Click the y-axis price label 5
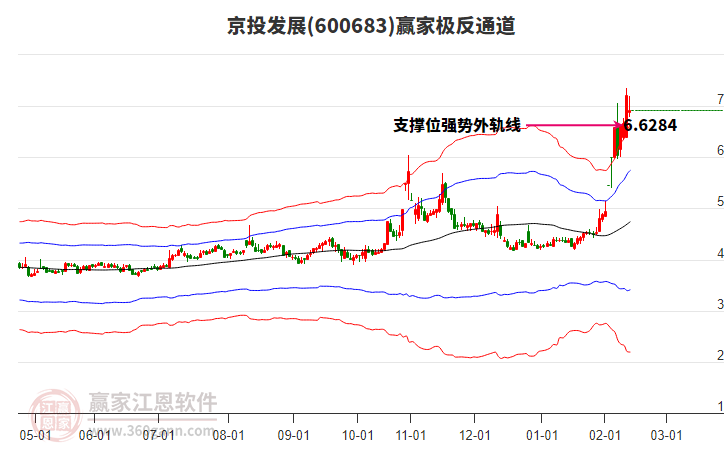 point(720,201)
